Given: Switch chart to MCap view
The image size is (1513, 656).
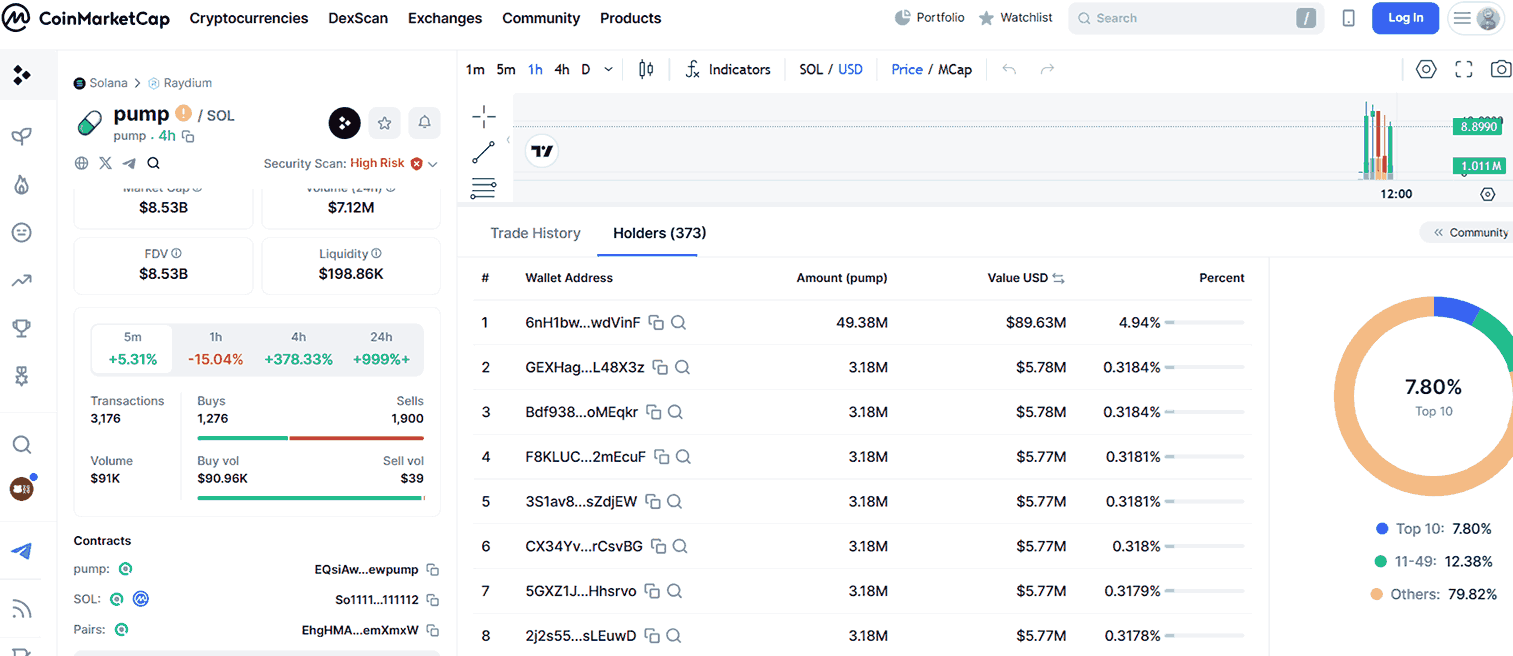Looking at the screenshot, I should pyautogui.click(x=955, y=69).
